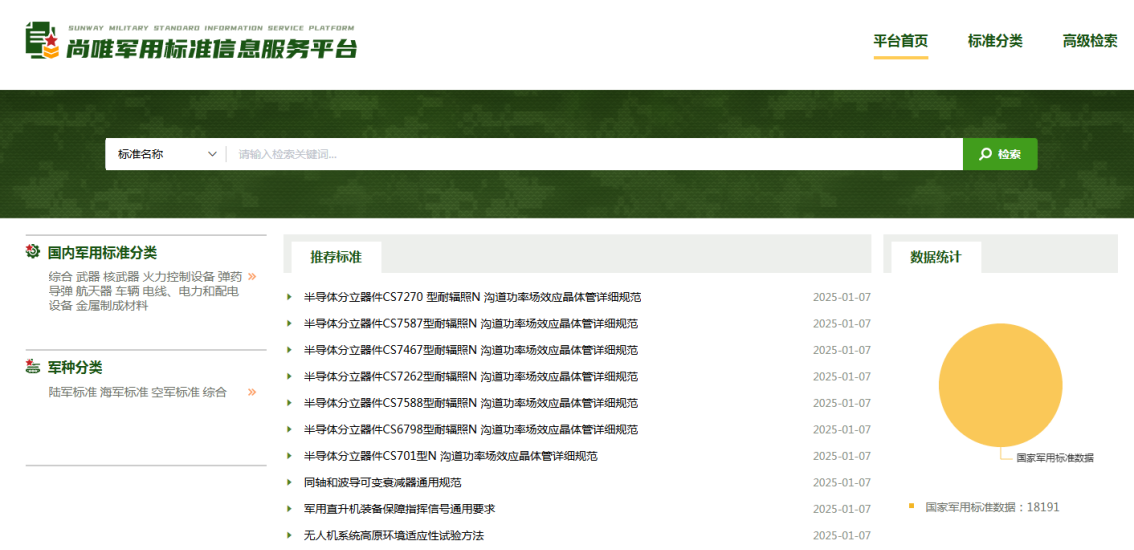Select the 数据统计 tab

coord(936,257)
